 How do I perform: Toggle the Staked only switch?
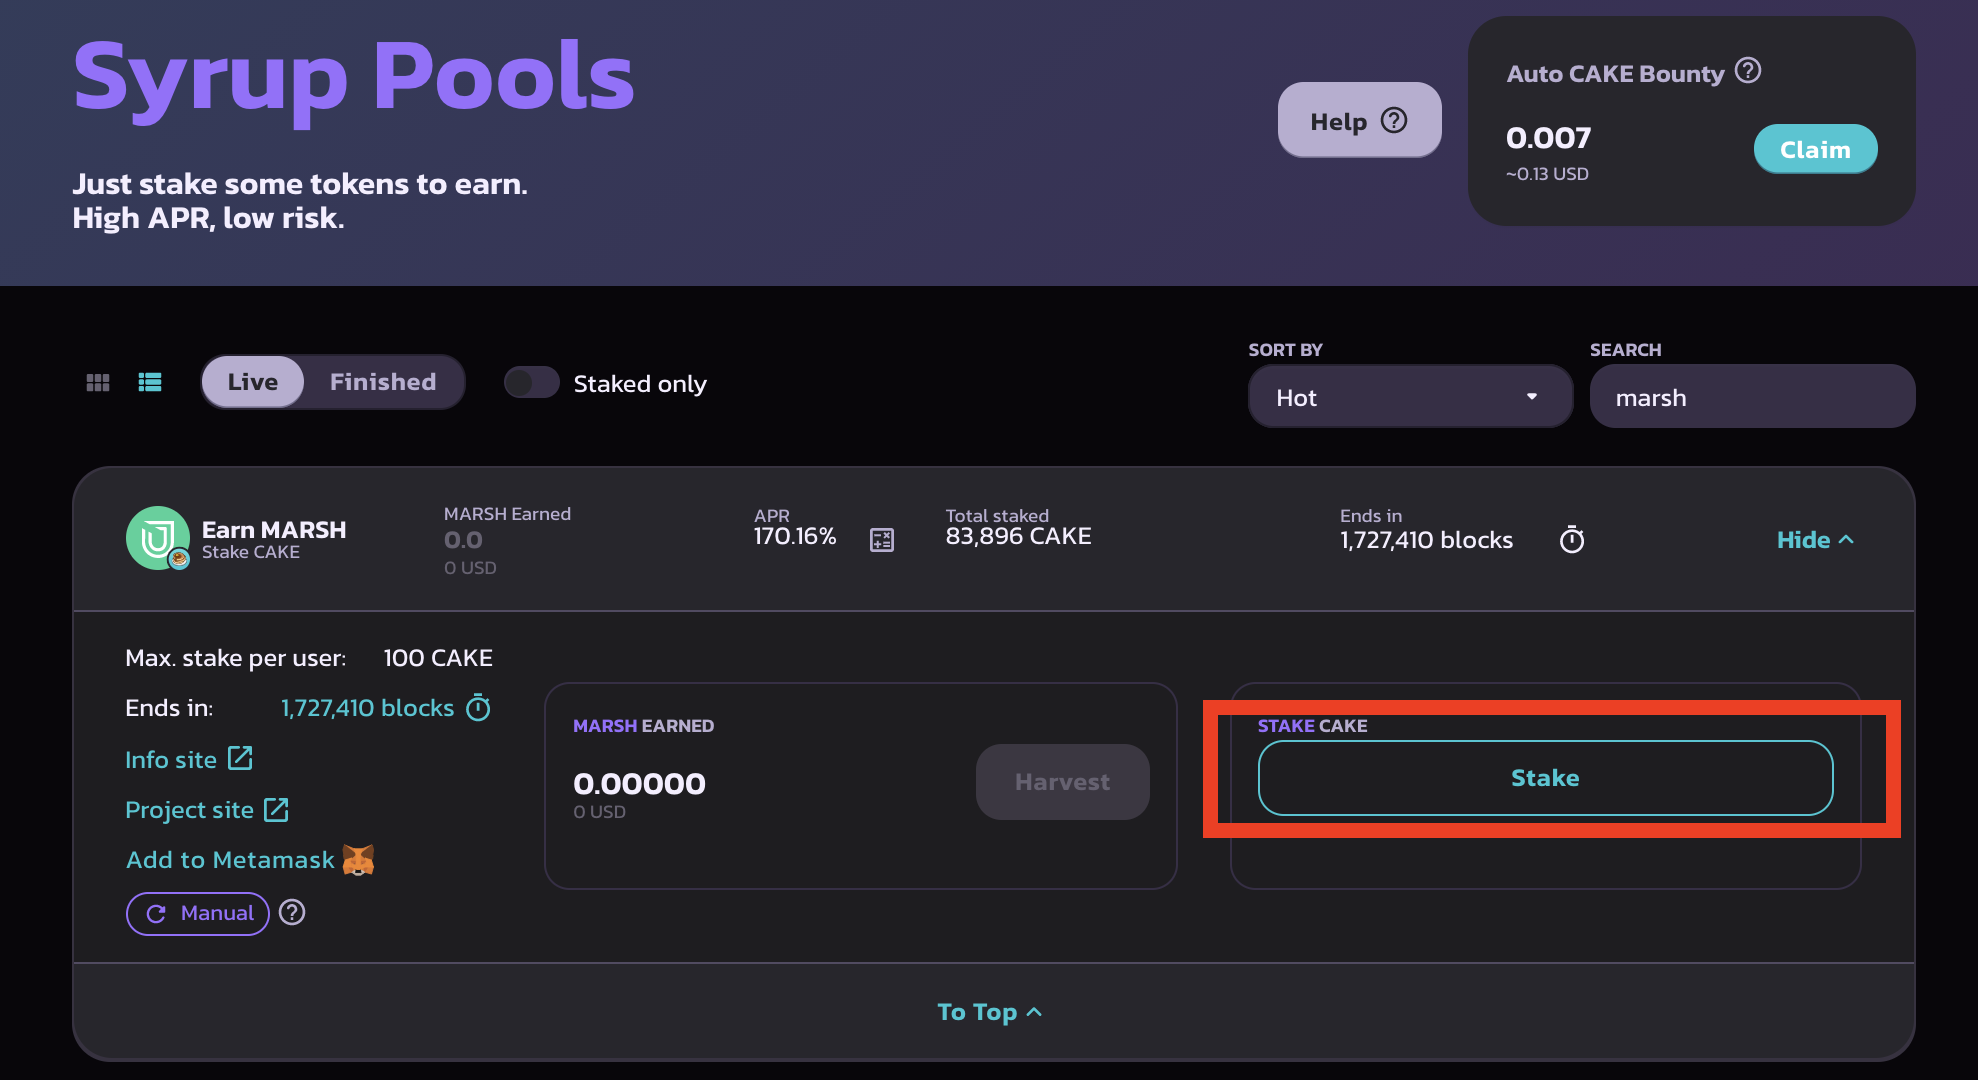pyautogui.click(x=531, y=383)
